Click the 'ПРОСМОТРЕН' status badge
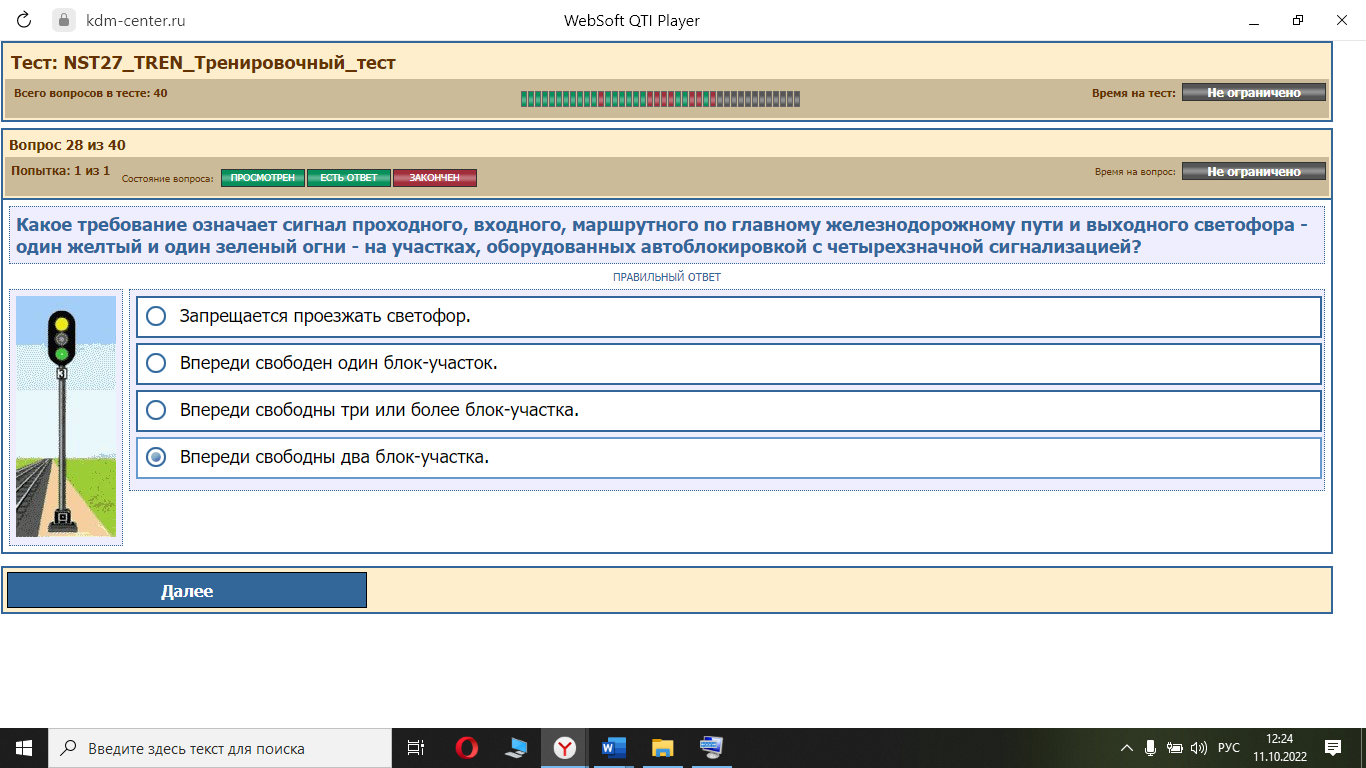1366x768 pixels. pos(263,178)
